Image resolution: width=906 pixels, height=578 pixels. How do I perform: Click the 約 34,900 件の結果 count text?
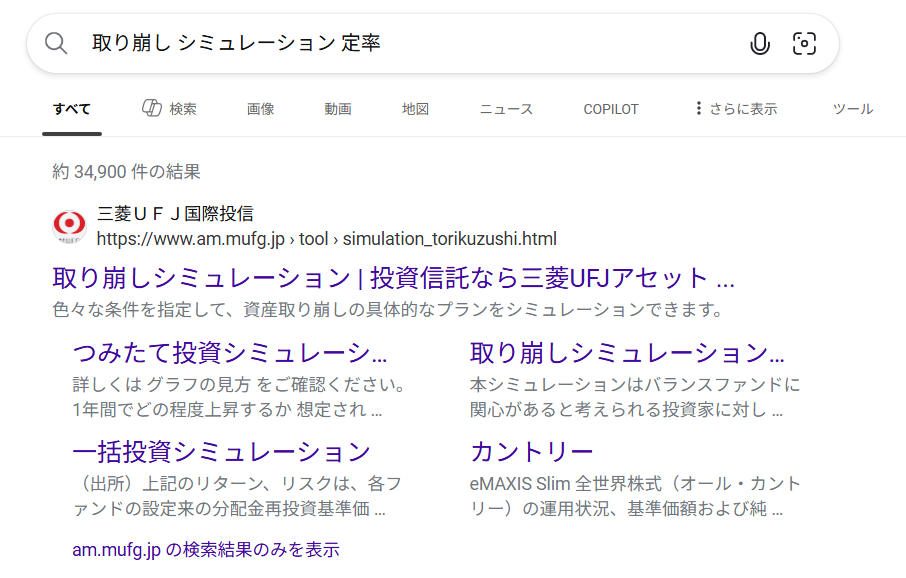click(127, 172)
